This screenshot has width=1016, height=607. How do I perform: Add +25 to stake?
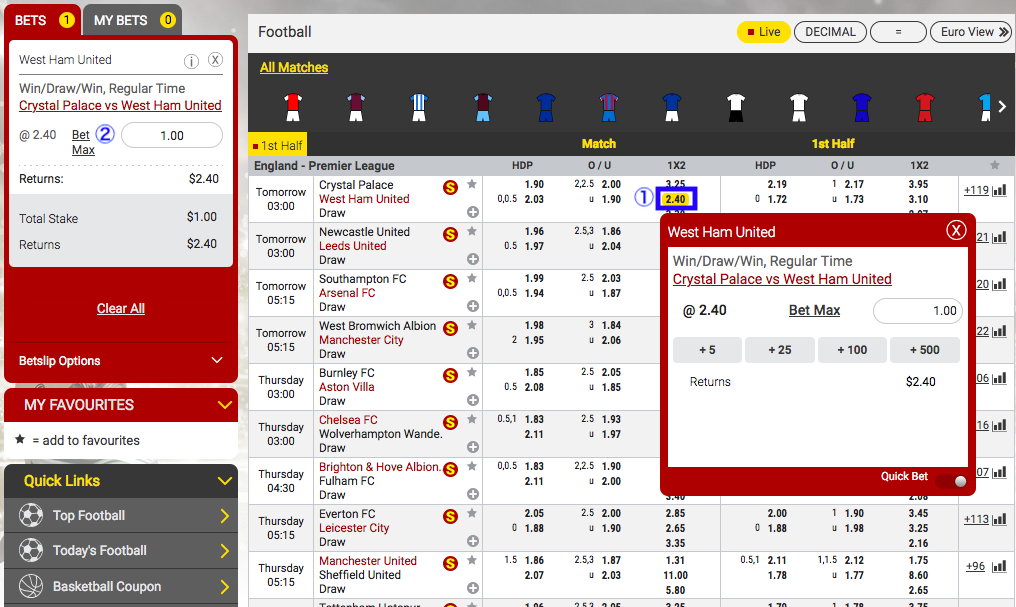click(x=779, y=350)
